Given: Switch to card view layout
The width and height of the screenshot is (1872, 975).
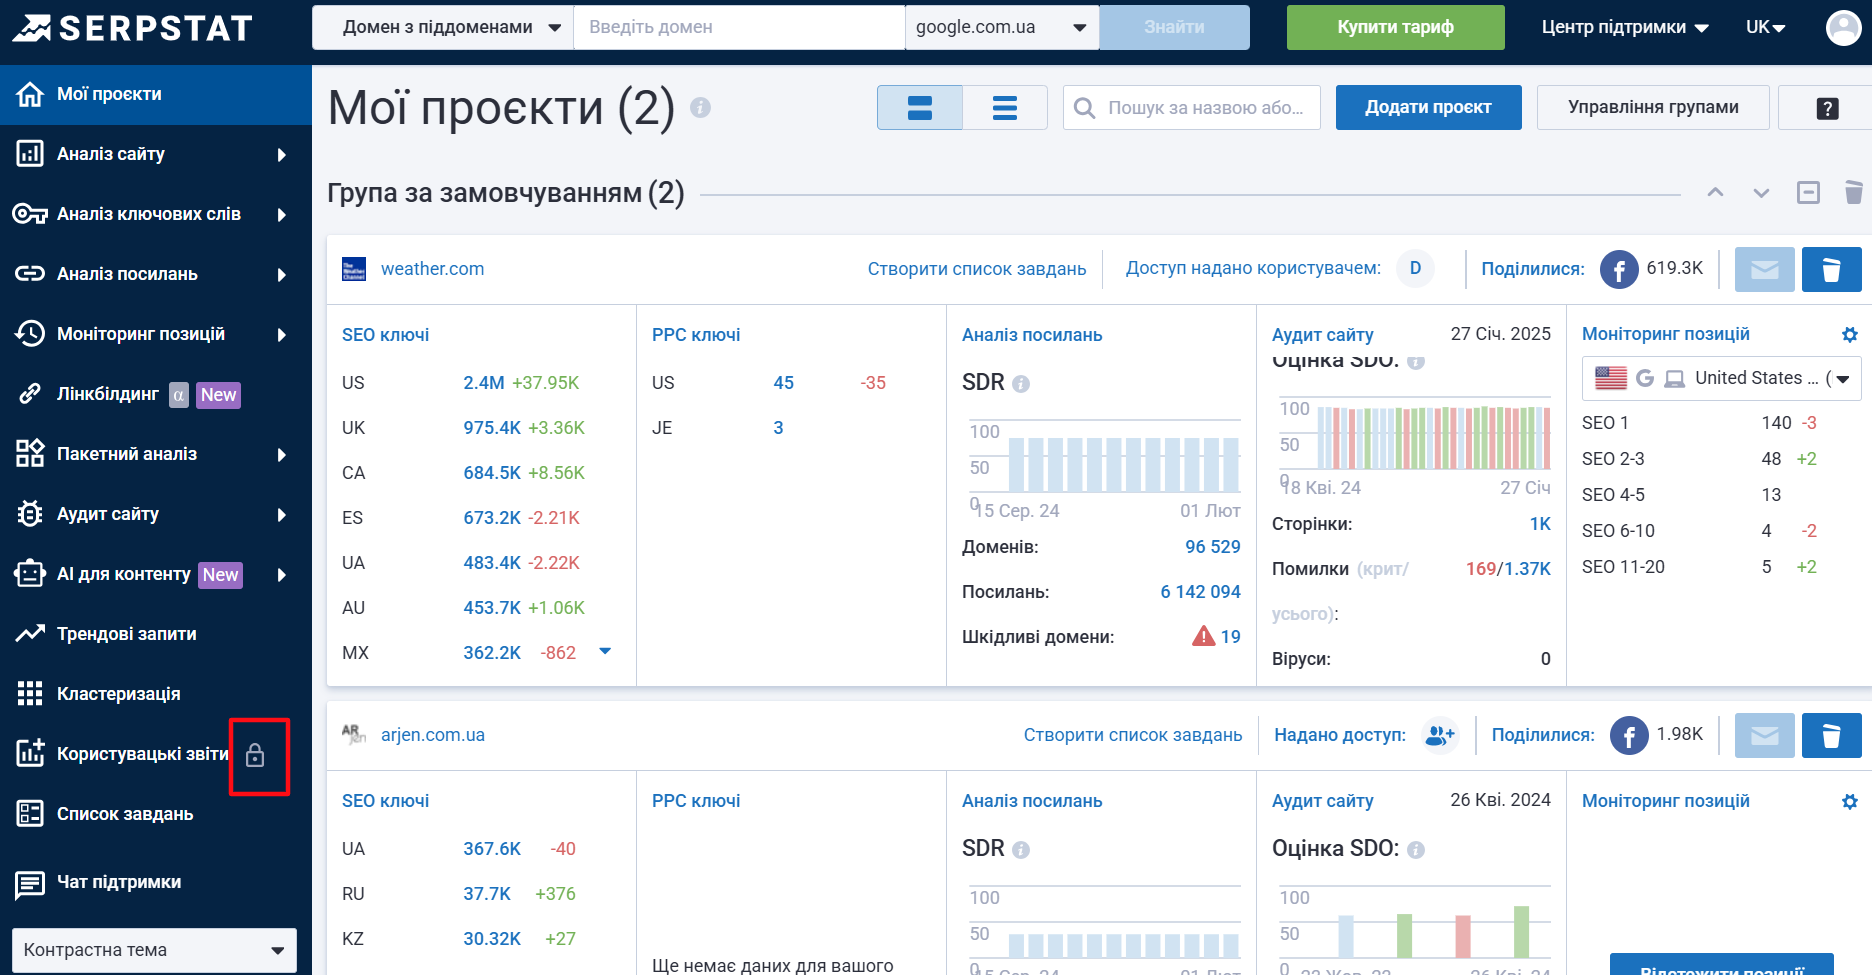Looking at the screenshot, I should click(920, 108).
